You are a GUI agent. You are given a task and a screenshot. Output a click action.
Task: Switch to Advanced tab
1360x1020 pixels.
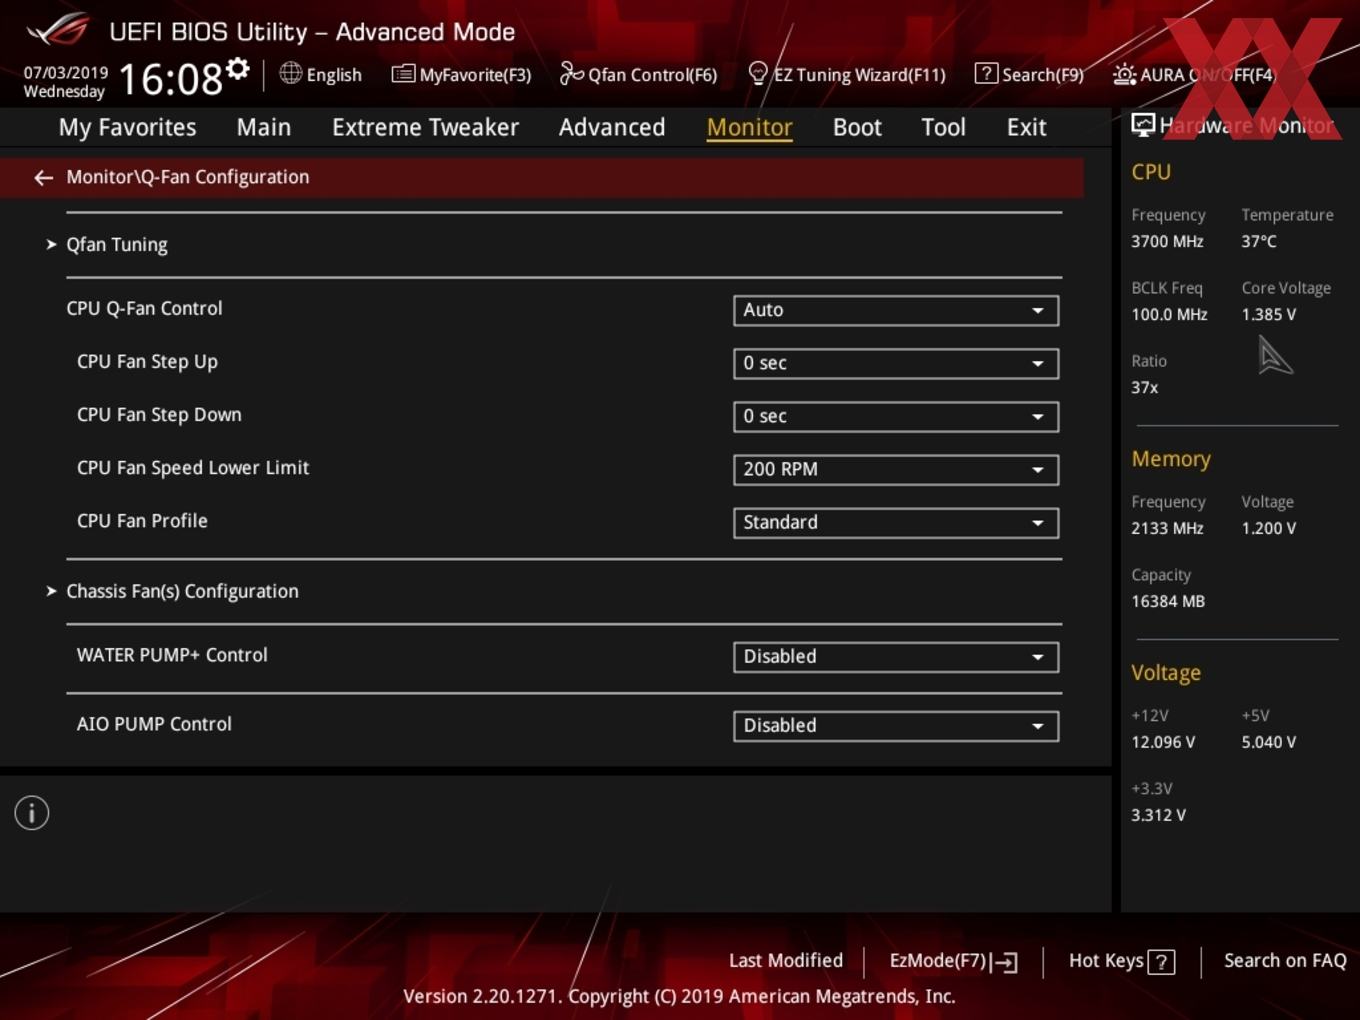[612, 127]
